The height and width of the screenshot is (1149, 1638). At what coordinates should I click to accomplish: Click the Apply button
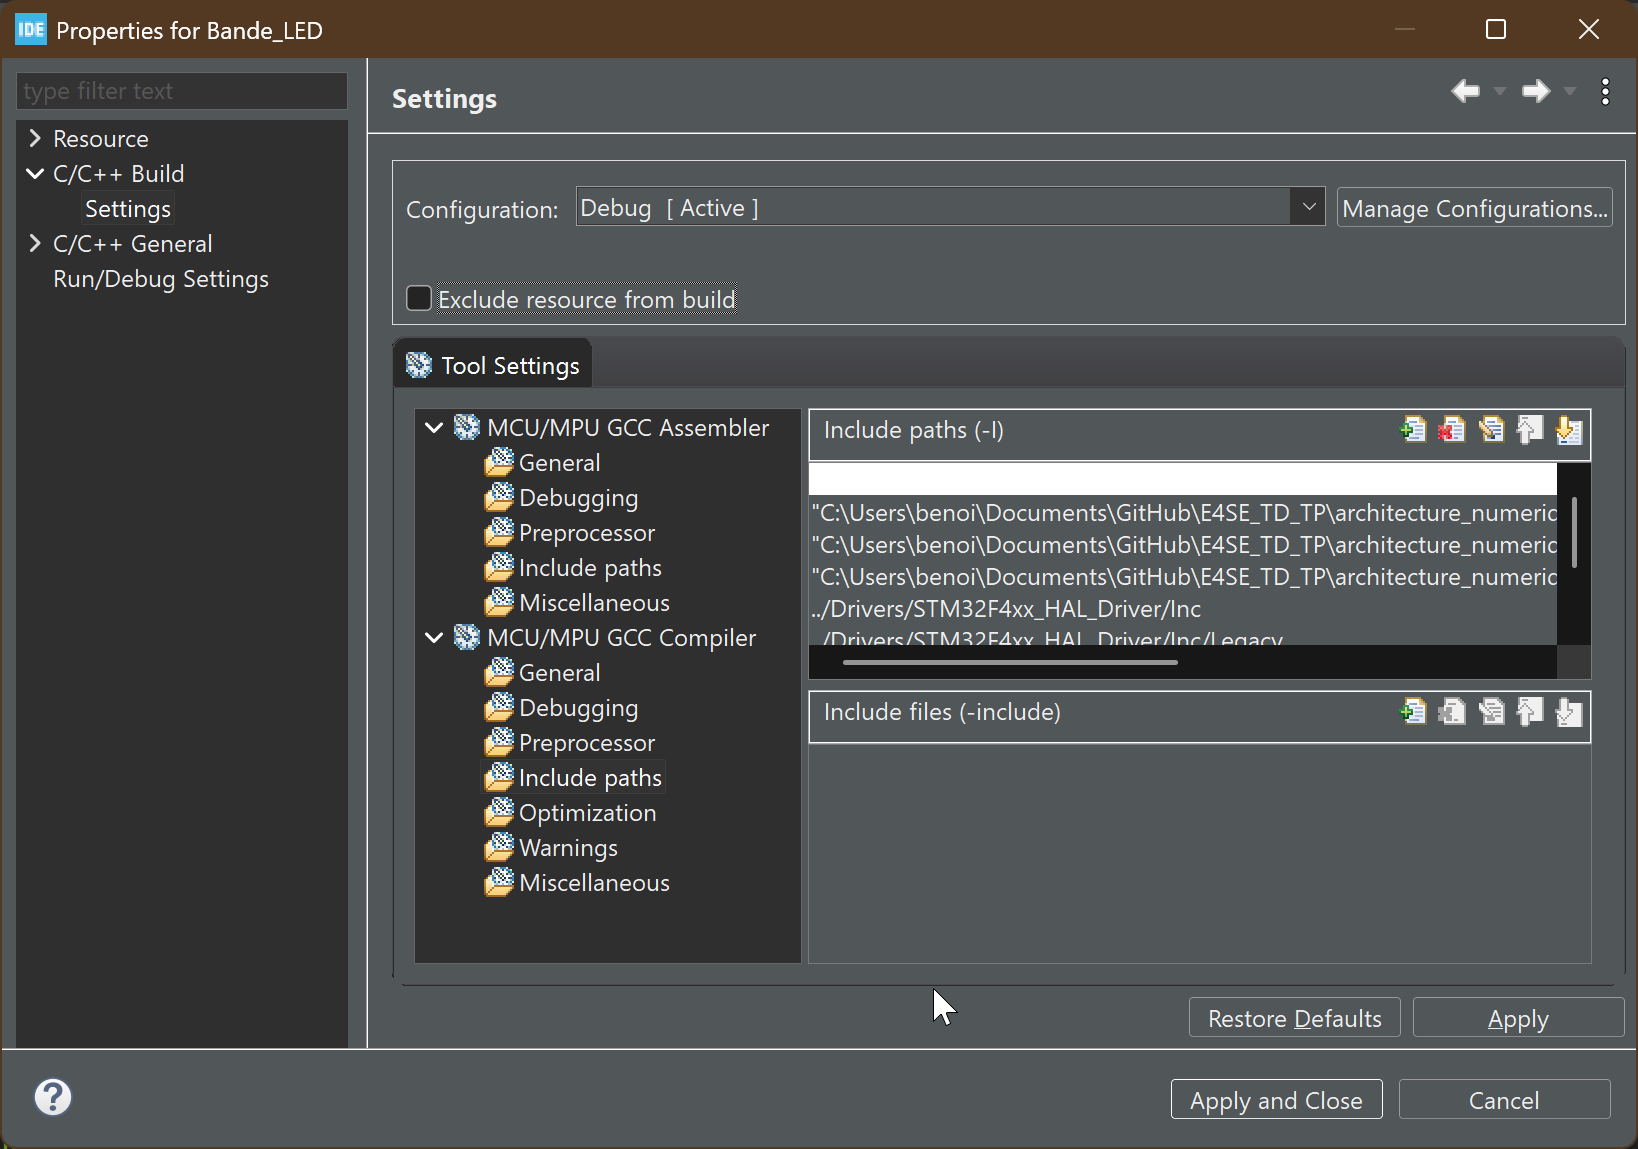coord(1518,1018)
